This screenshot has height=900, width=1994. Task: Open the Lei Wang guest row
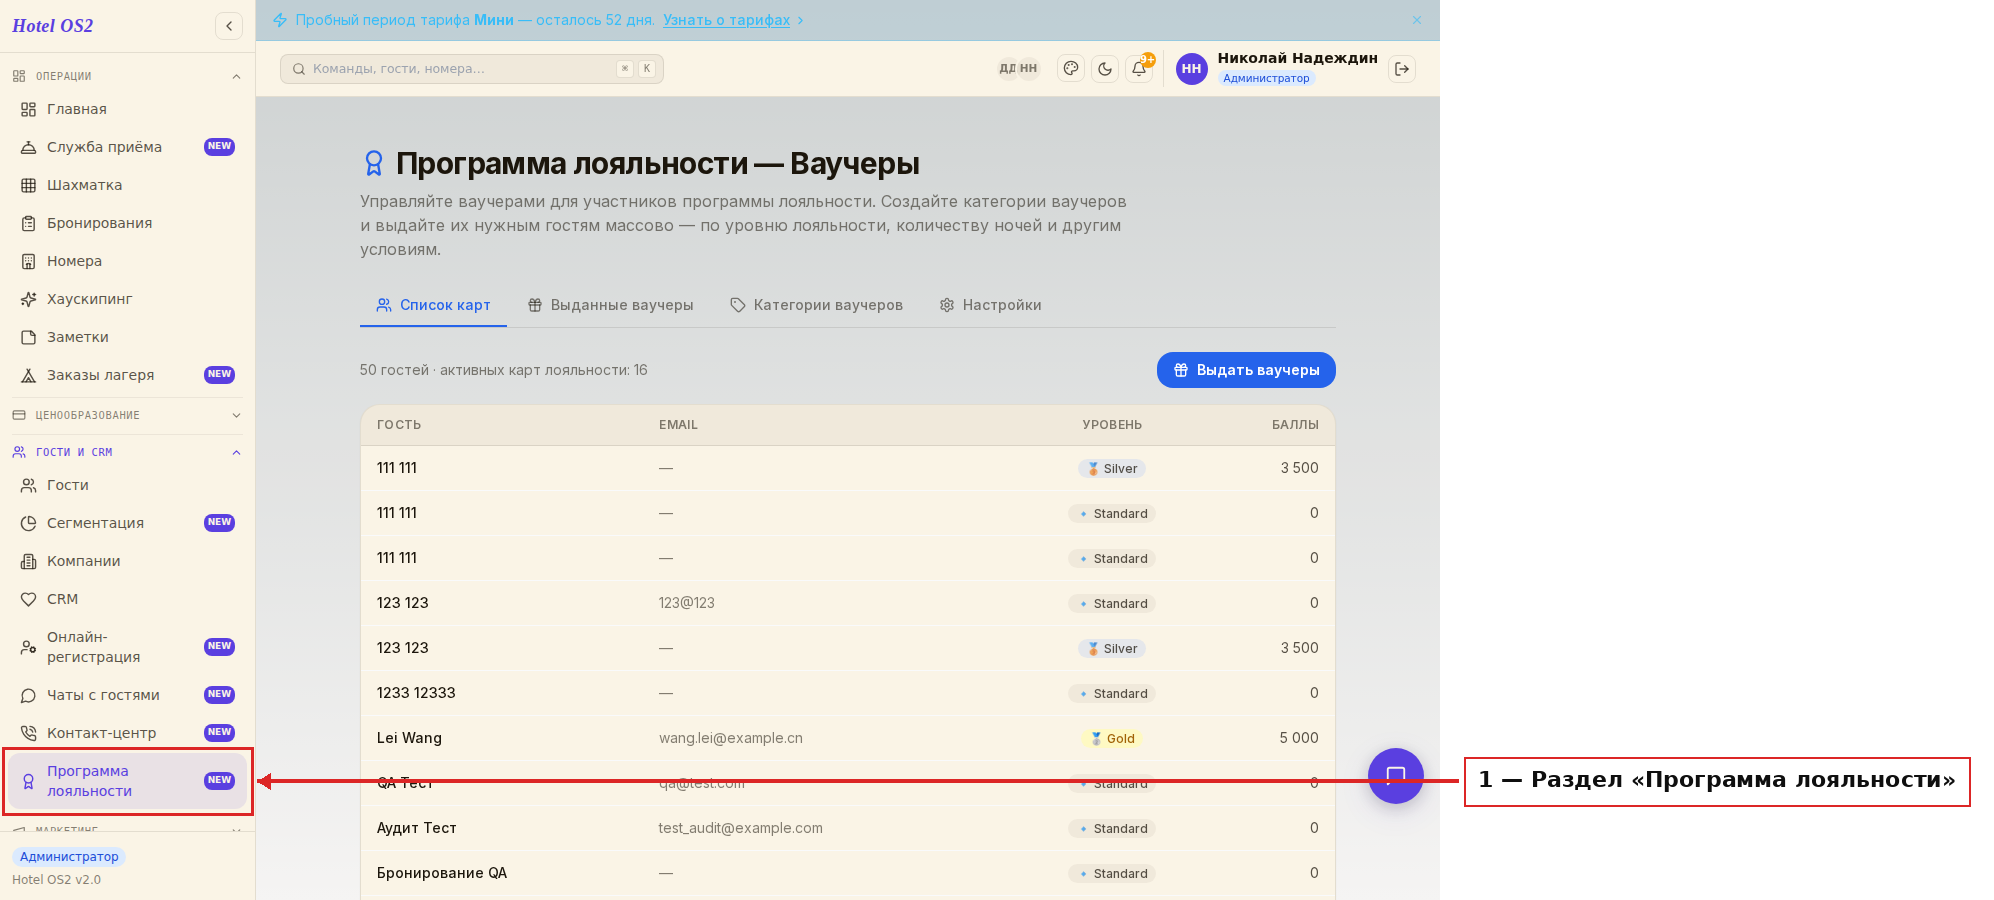click(848, 738)
